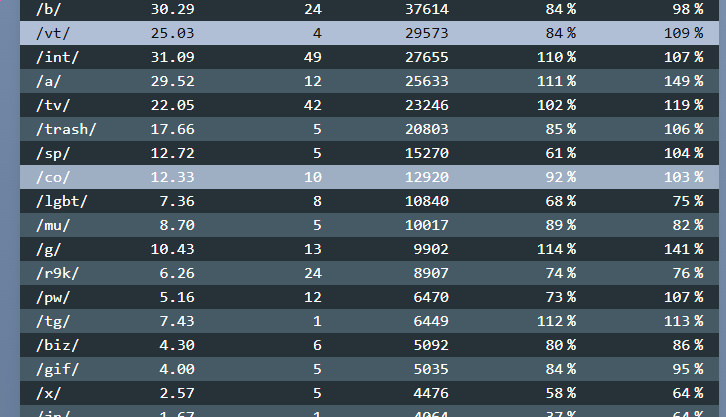The height and width of the screenshot is (417, 726).
Task: Click the 5.16 value in /pw/ row
Action: 177,297
